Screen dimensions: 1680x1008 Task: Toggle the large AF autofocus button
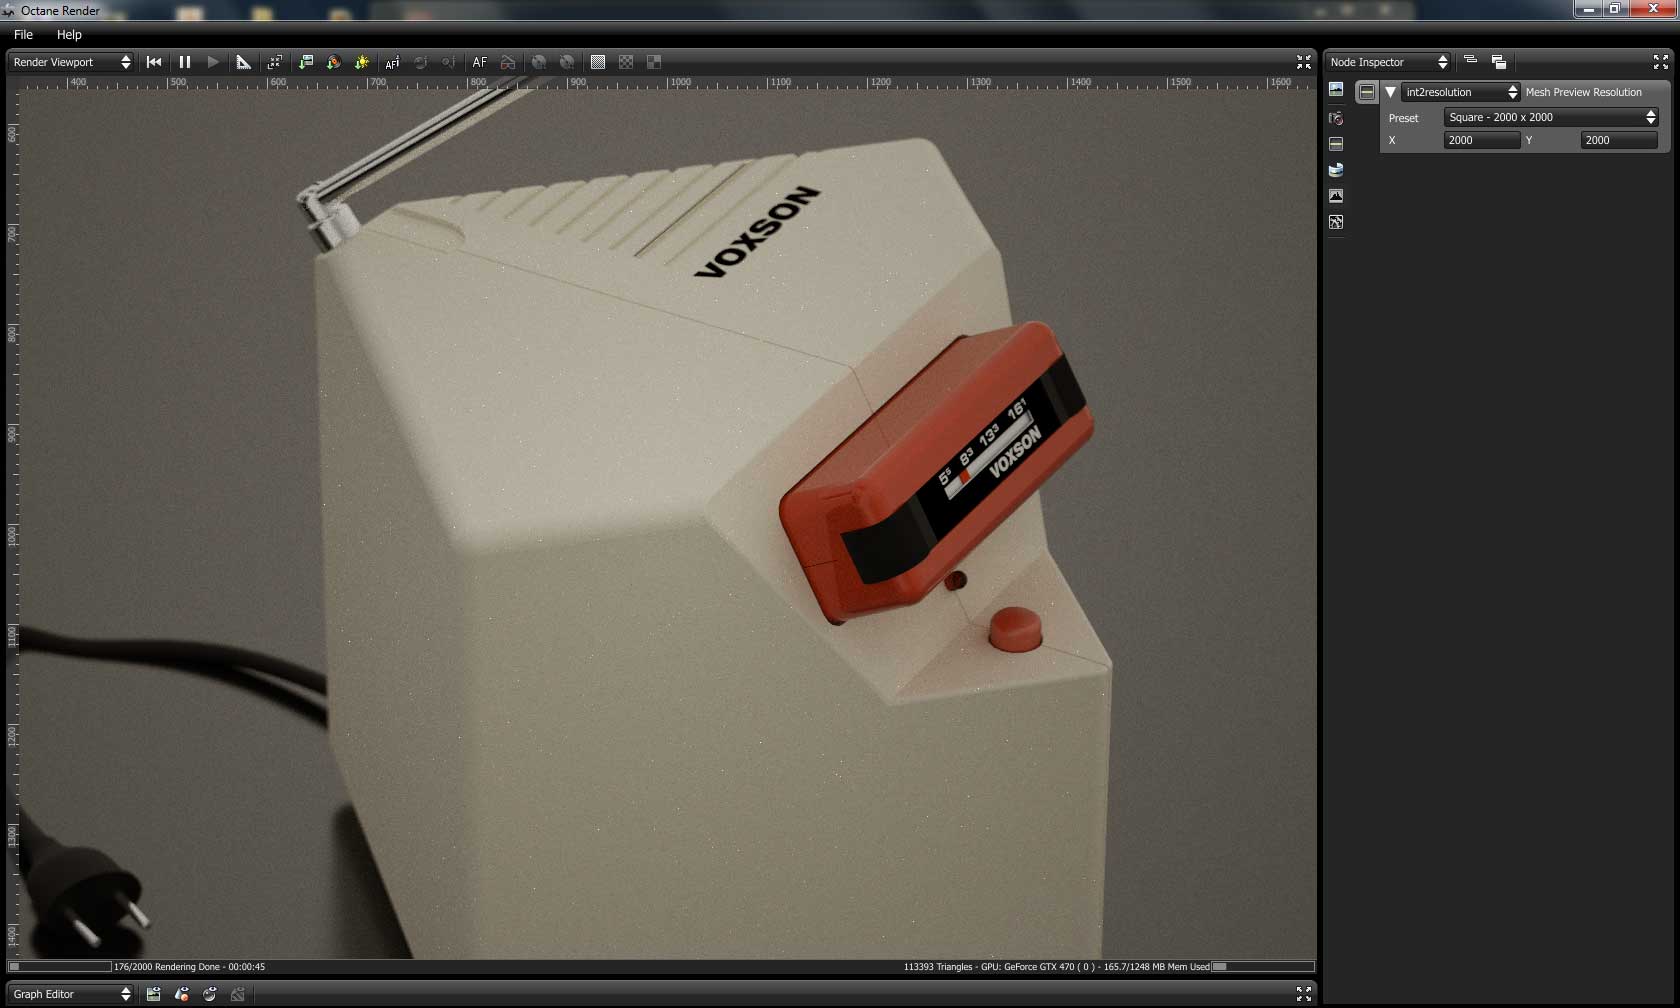pos(480,62)
